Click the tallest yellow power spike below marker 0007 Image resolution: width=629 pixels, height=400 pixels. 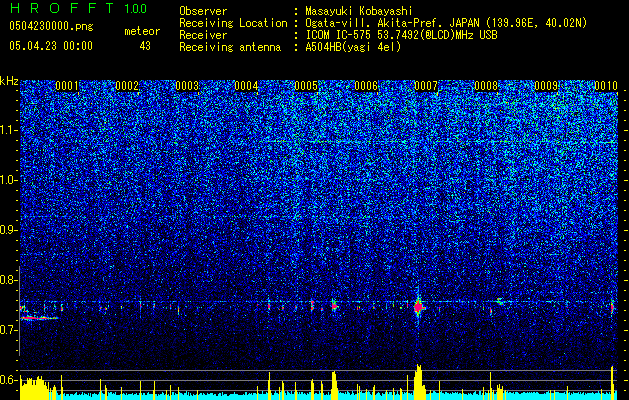point(419,381)
